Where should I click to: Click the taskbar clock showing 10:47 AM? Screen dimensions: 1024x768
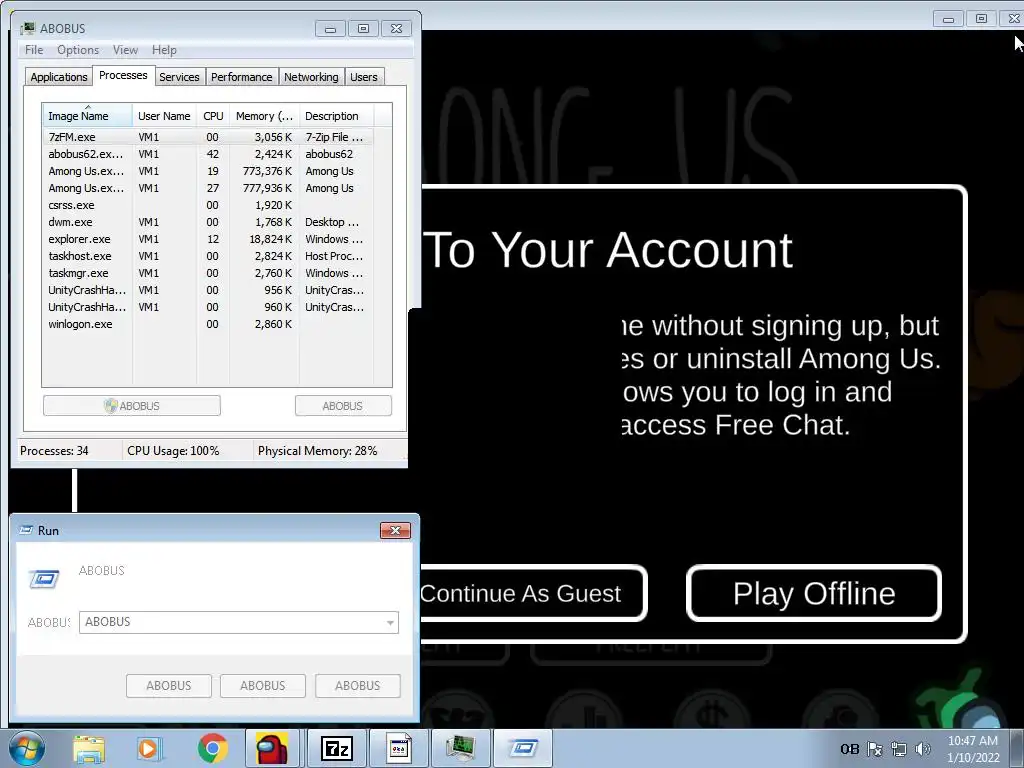point(973,748)
